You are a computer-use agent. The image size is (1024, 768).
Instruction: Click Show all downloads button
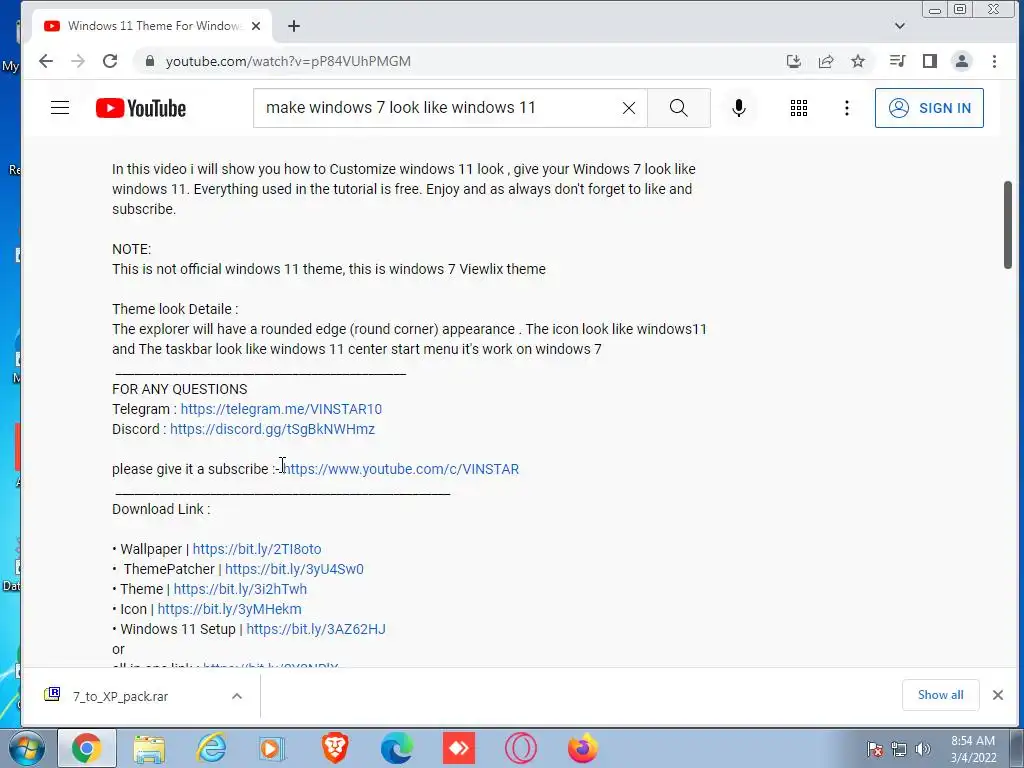[940, 695]
